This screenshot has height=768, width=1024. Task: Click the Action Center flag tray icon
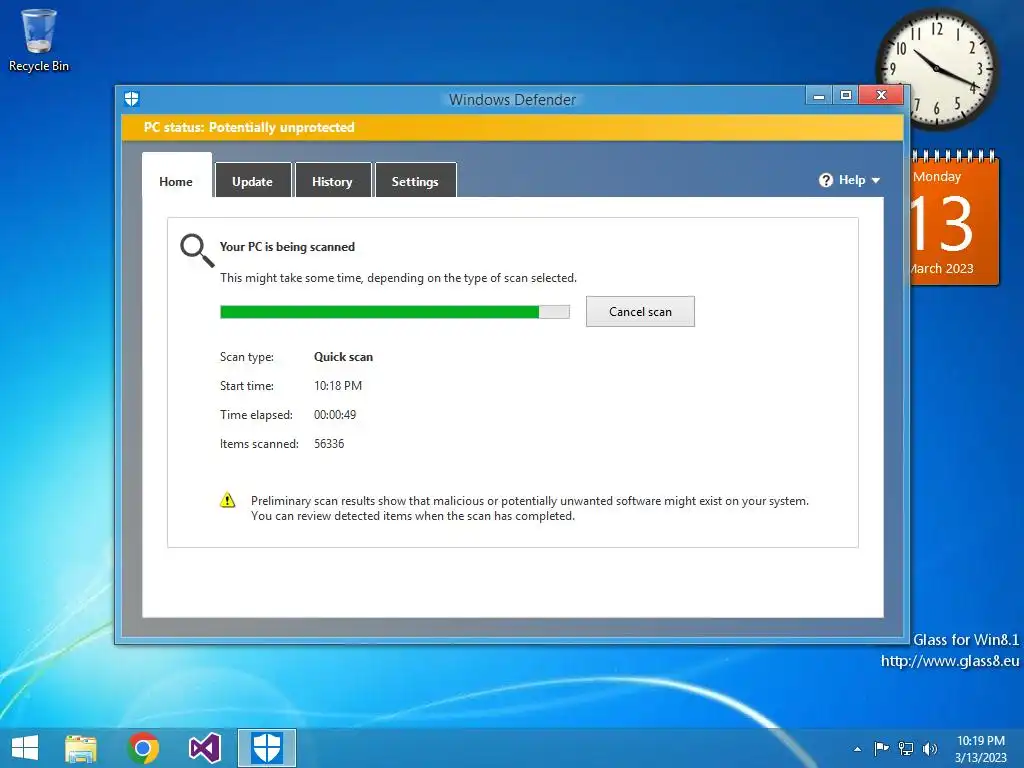tap(881, 748)
